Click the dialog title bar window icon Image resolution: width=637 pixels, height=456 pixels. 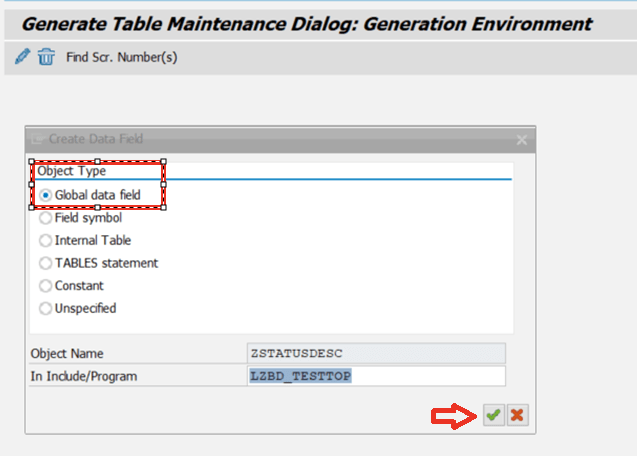pyautogui.click(x=37, y=139)
